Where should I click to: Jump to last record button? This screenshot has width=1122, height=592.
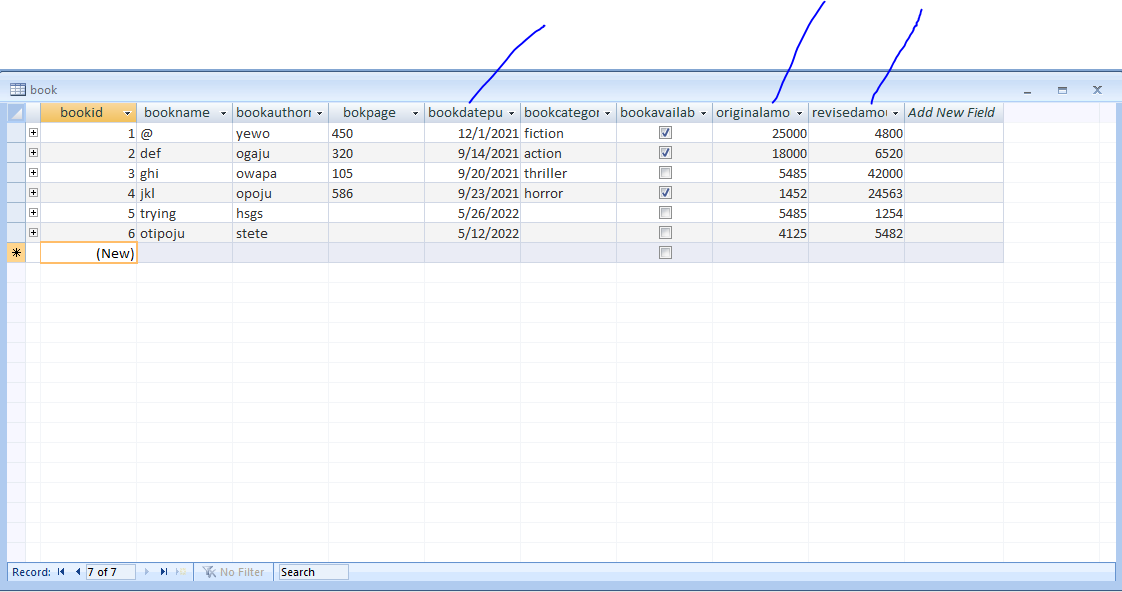(164, 572)
